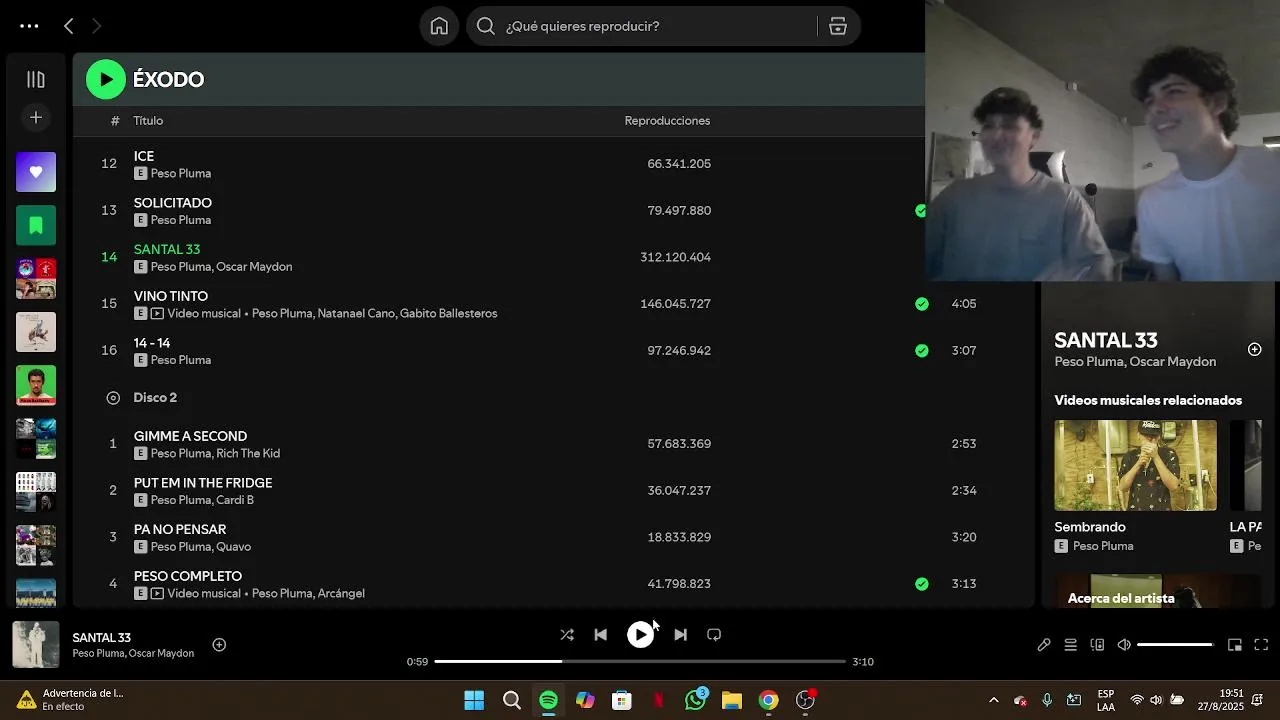Open the three-dot app menu
This screenshot has height=720, width=1280.
29,26
